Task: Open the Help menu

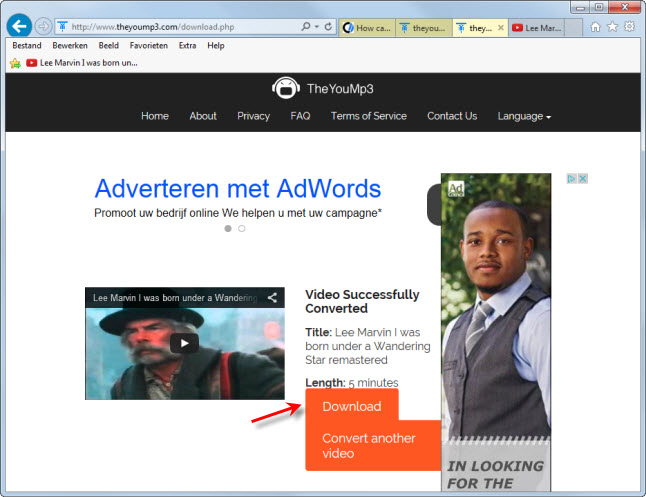Action: 215,45
